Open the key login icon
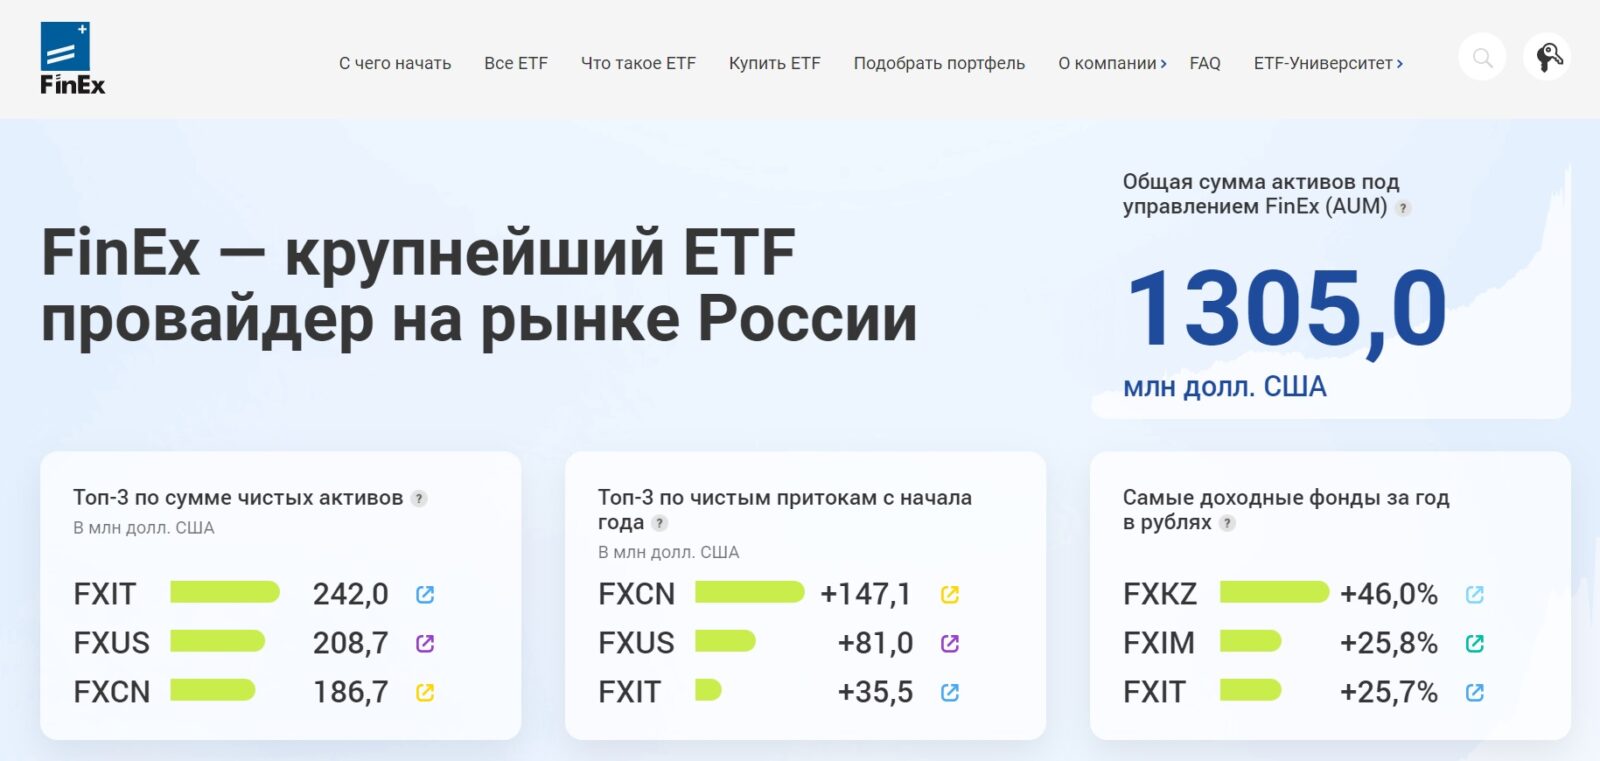This screenshot has height=761, width=1600. coord(1547,58)
